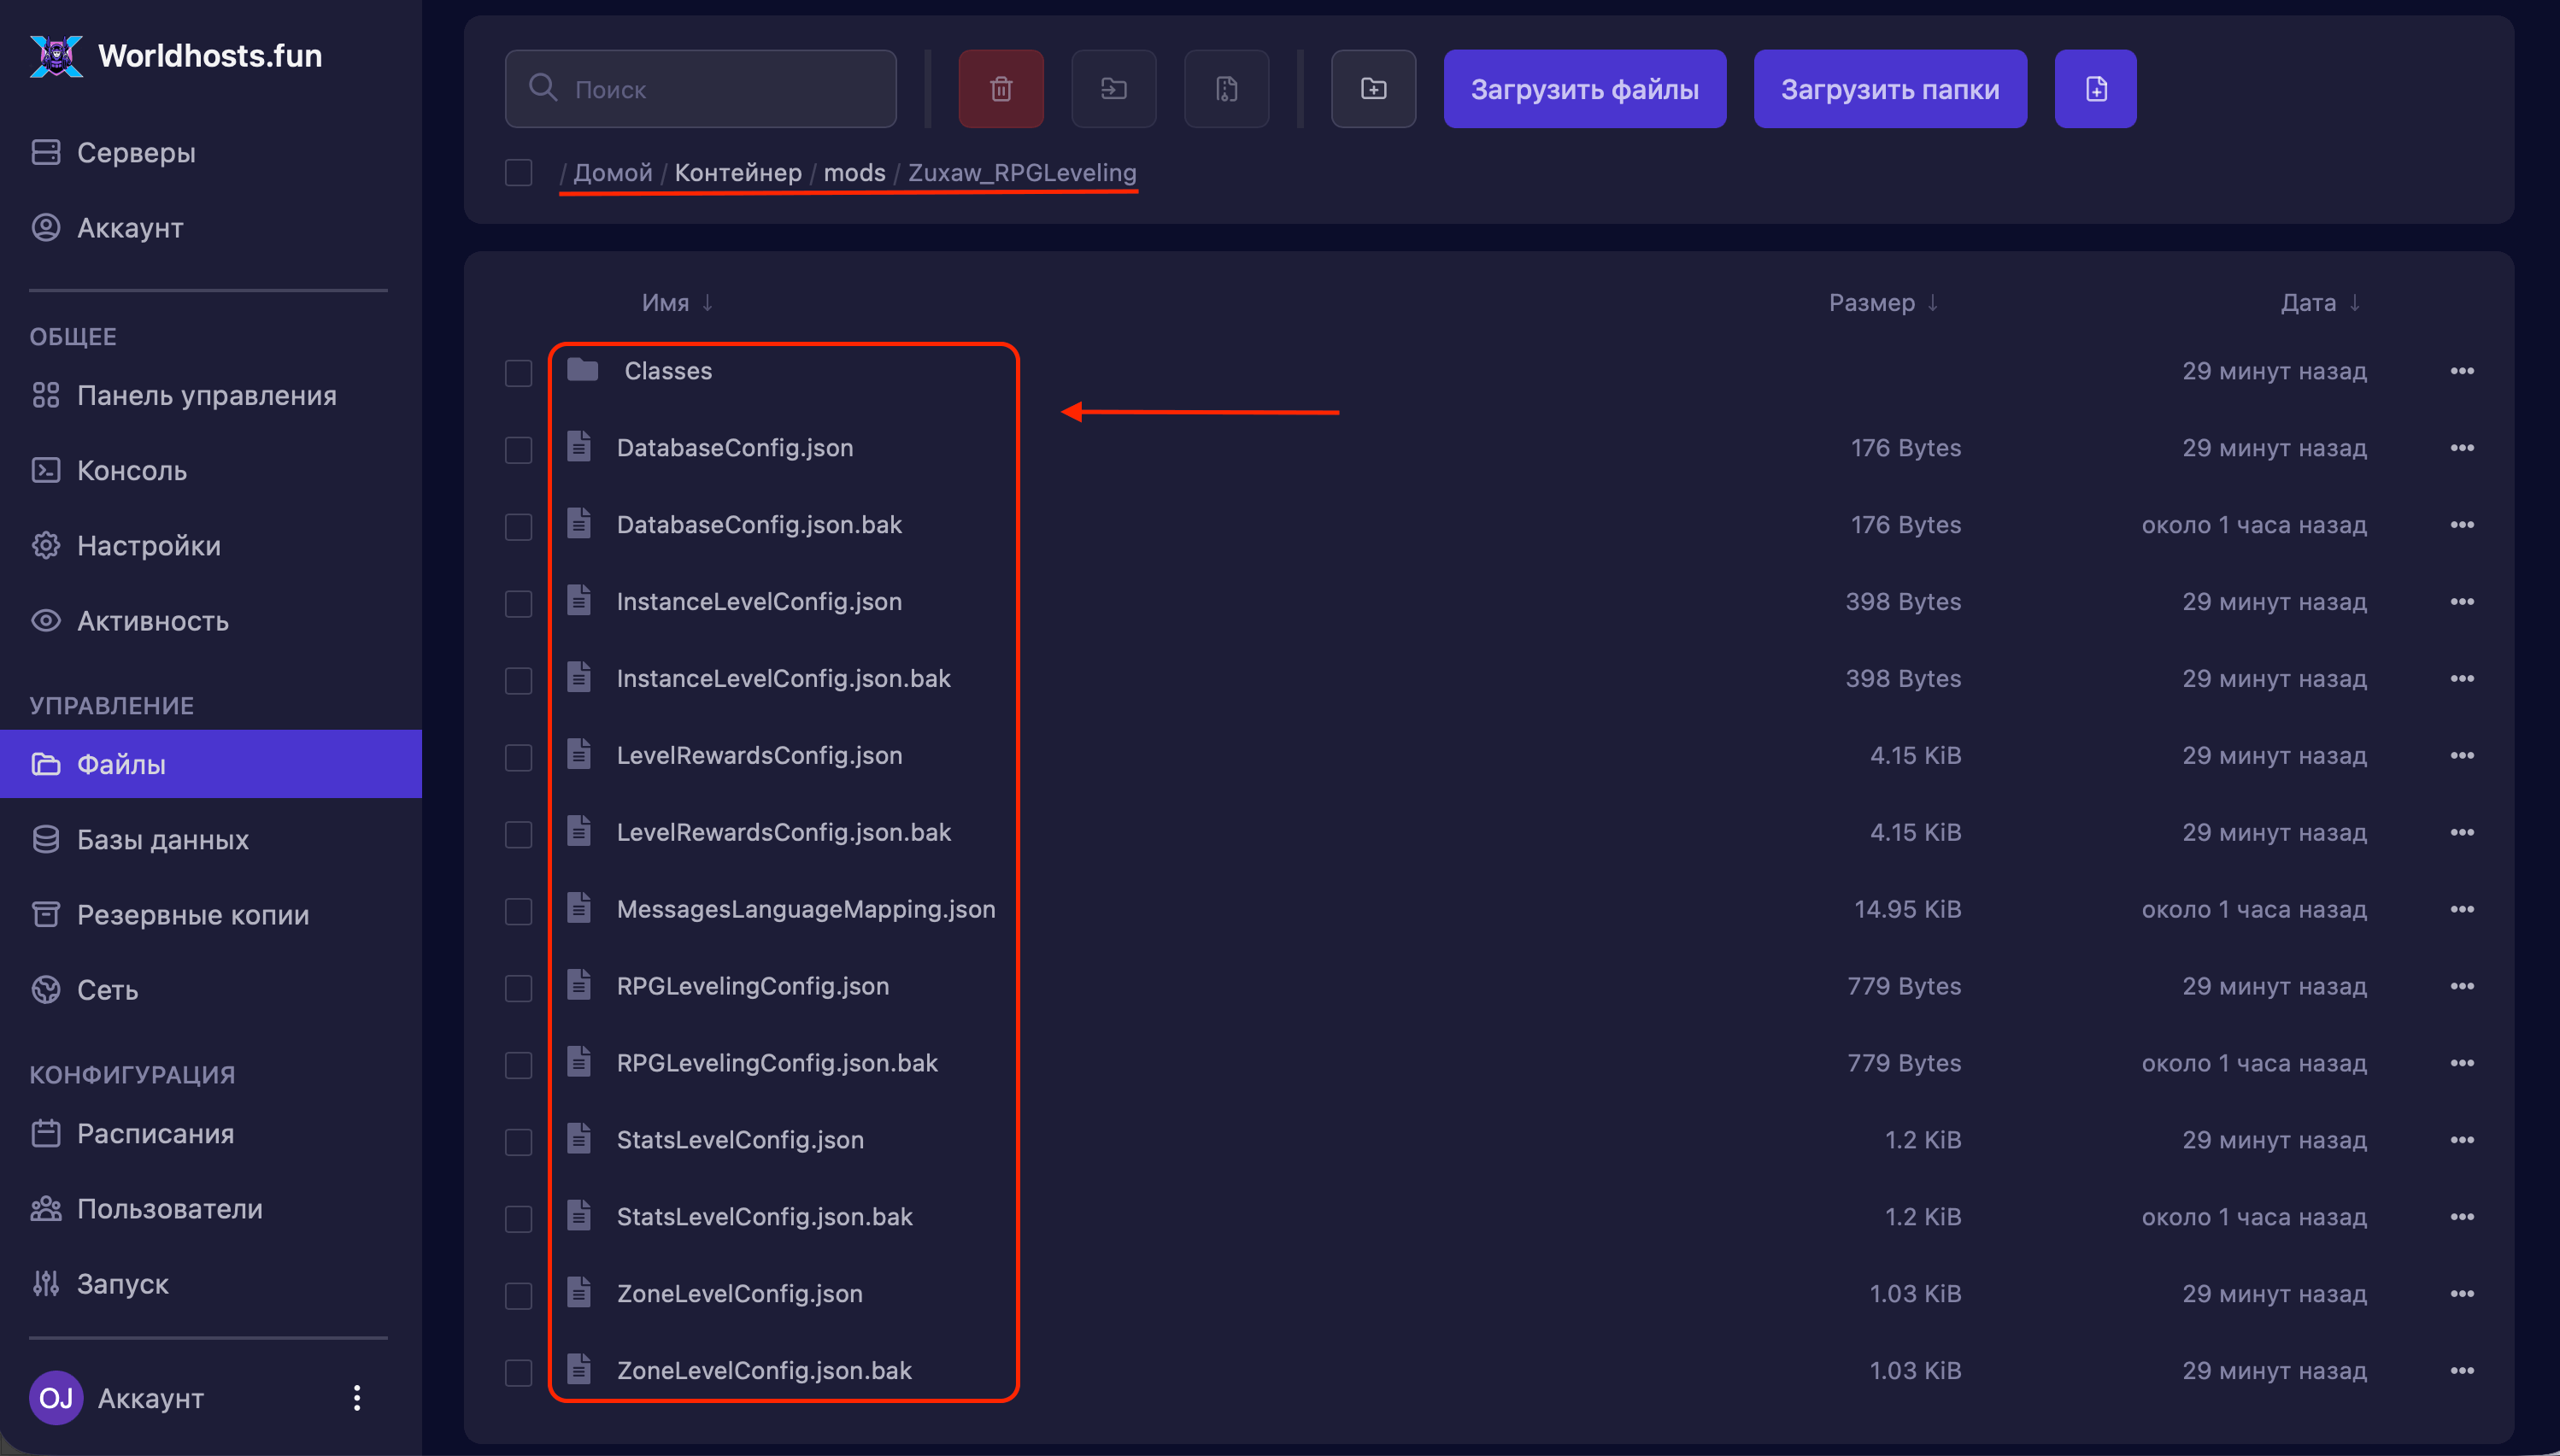Open the Classes folder

pyautogui.click(x=667, y=371)
